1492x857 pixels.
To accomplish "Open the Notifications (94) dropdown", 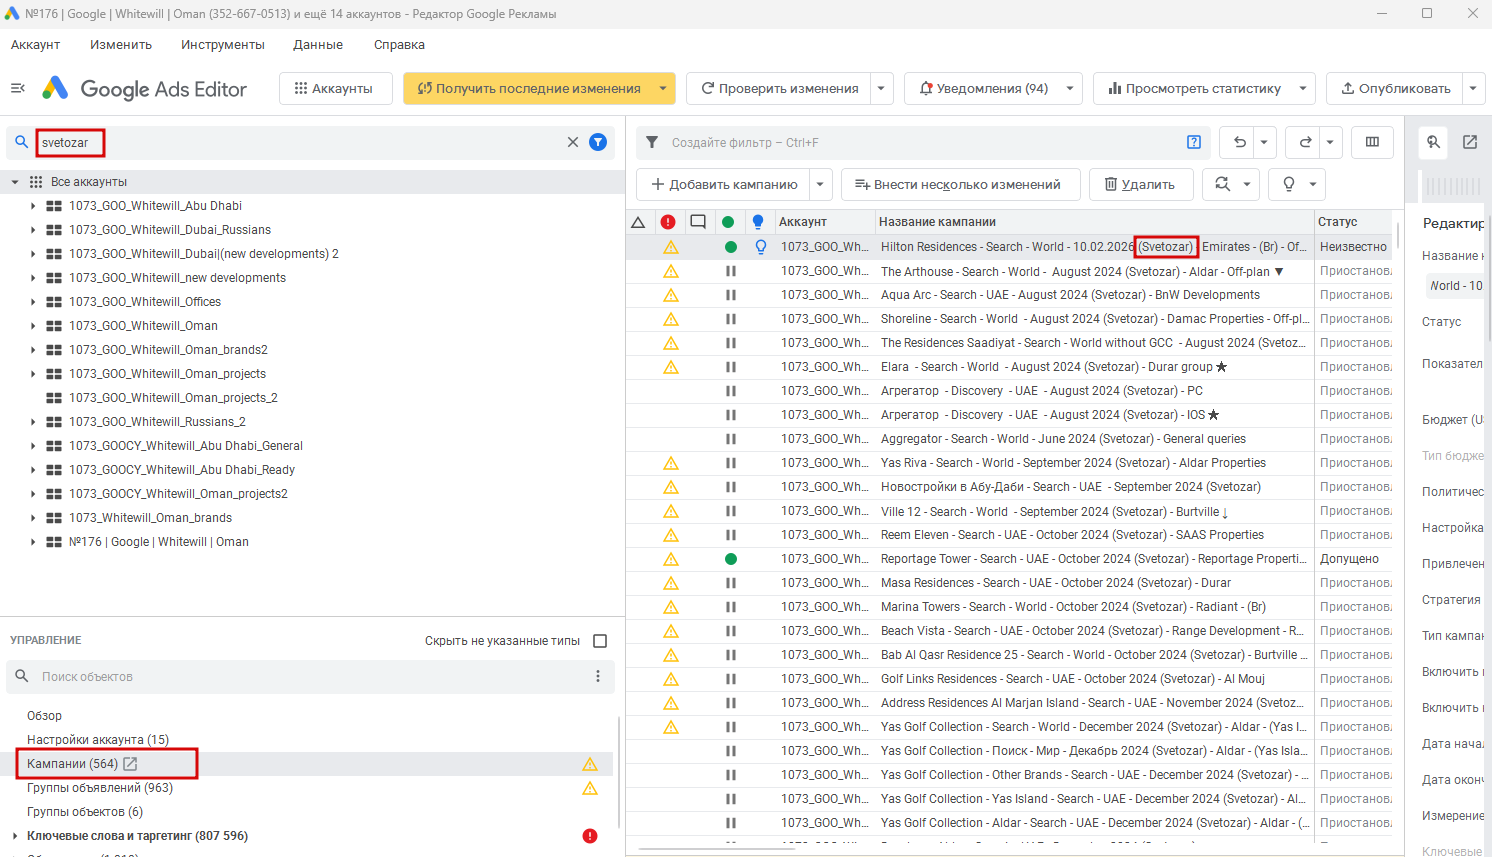I will pos(1069,88).
